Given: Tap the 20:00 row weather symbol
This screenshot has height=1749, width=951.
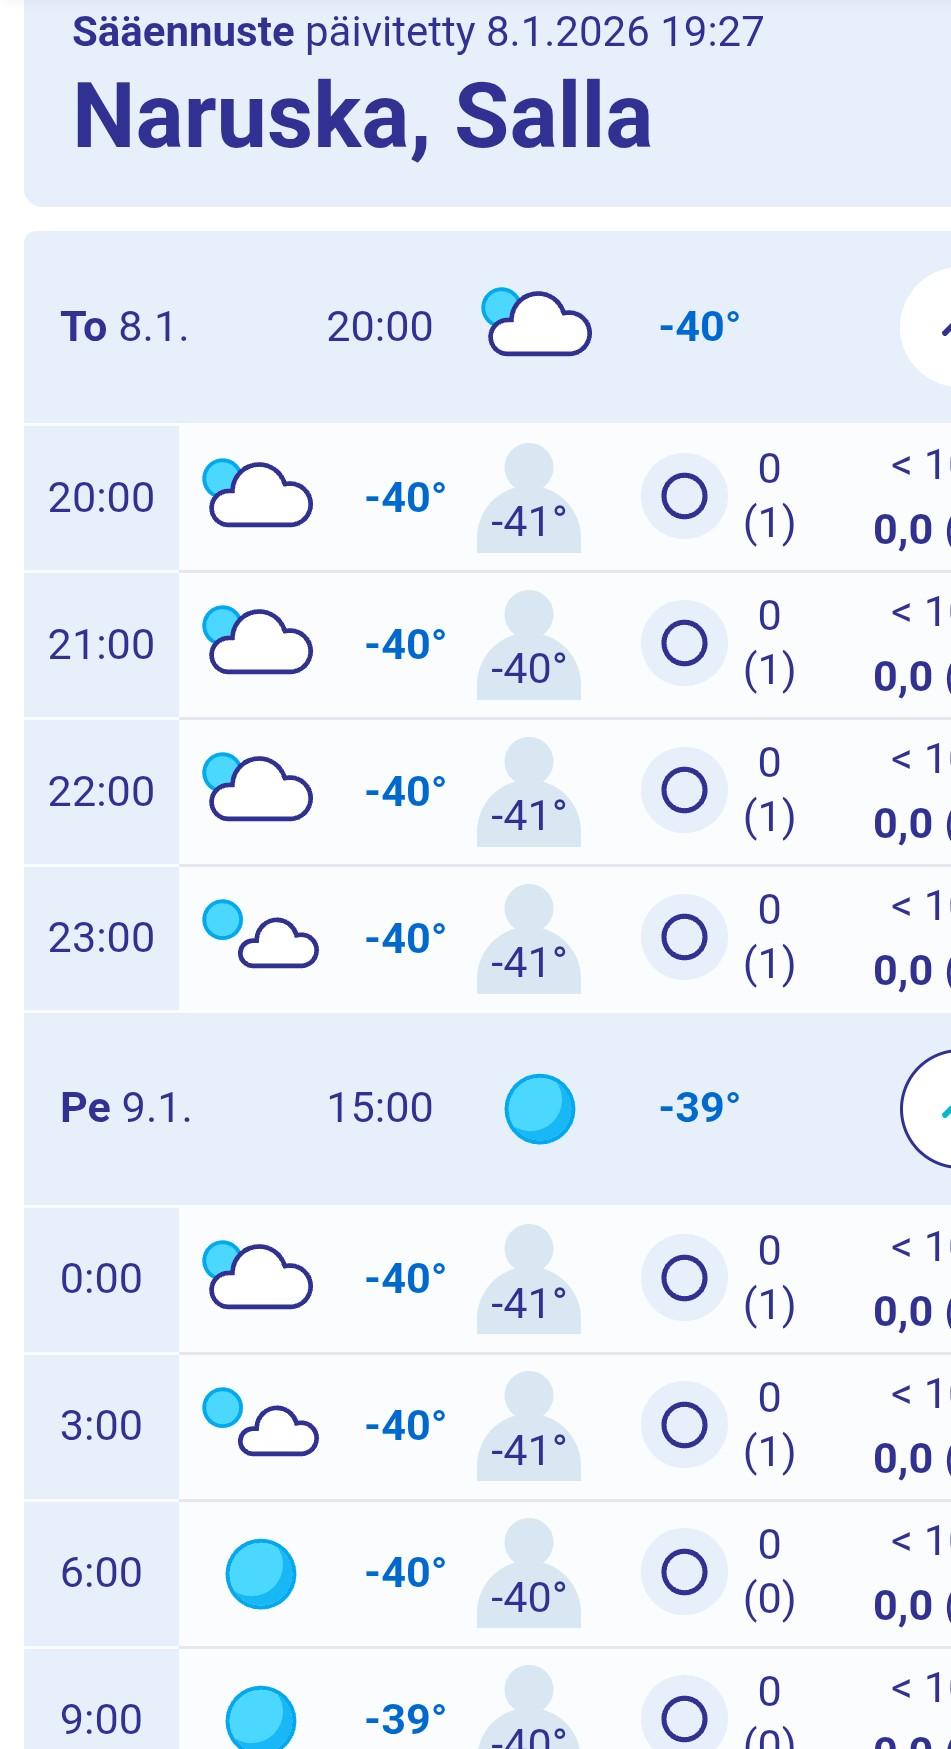Looking at the screenshot, I should pyautogui.click(x=258, y=495).
